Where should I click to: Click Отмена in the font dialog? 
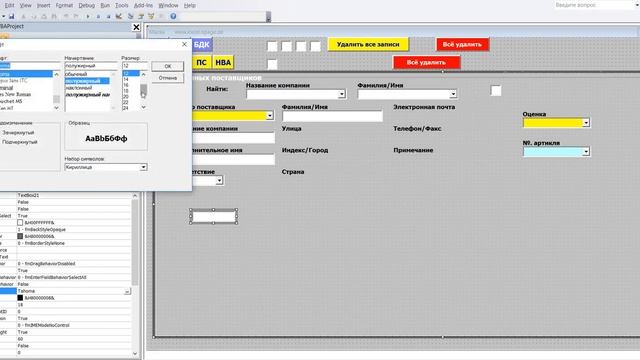(x=168, y=78)
